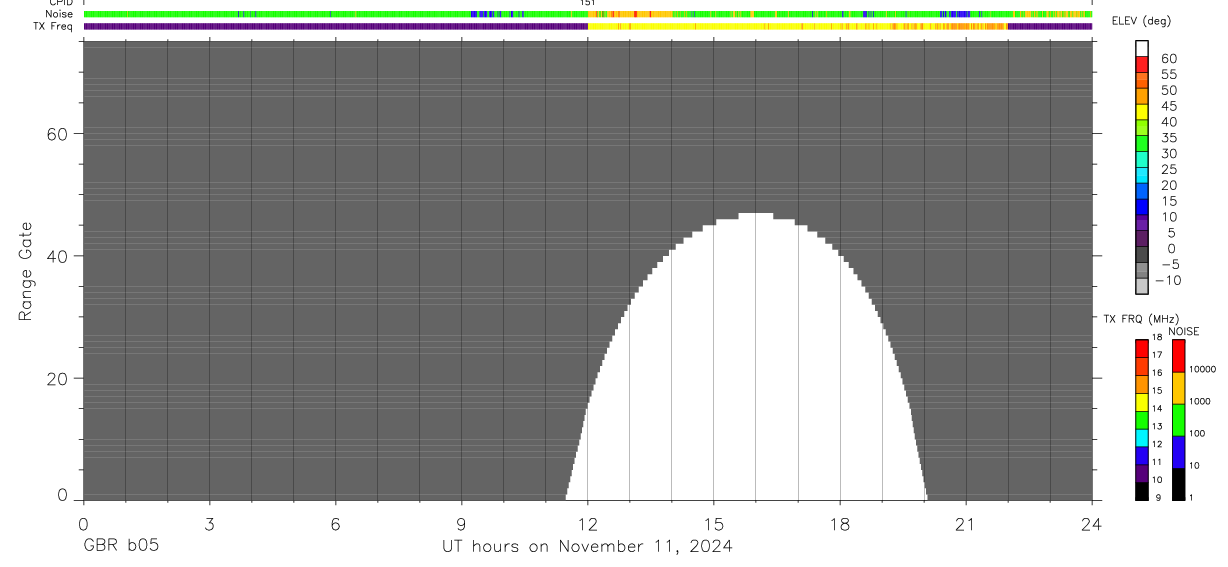Click the vertical 'Range Gate' axis title
1228x567 pixels.
coord(27,272)
